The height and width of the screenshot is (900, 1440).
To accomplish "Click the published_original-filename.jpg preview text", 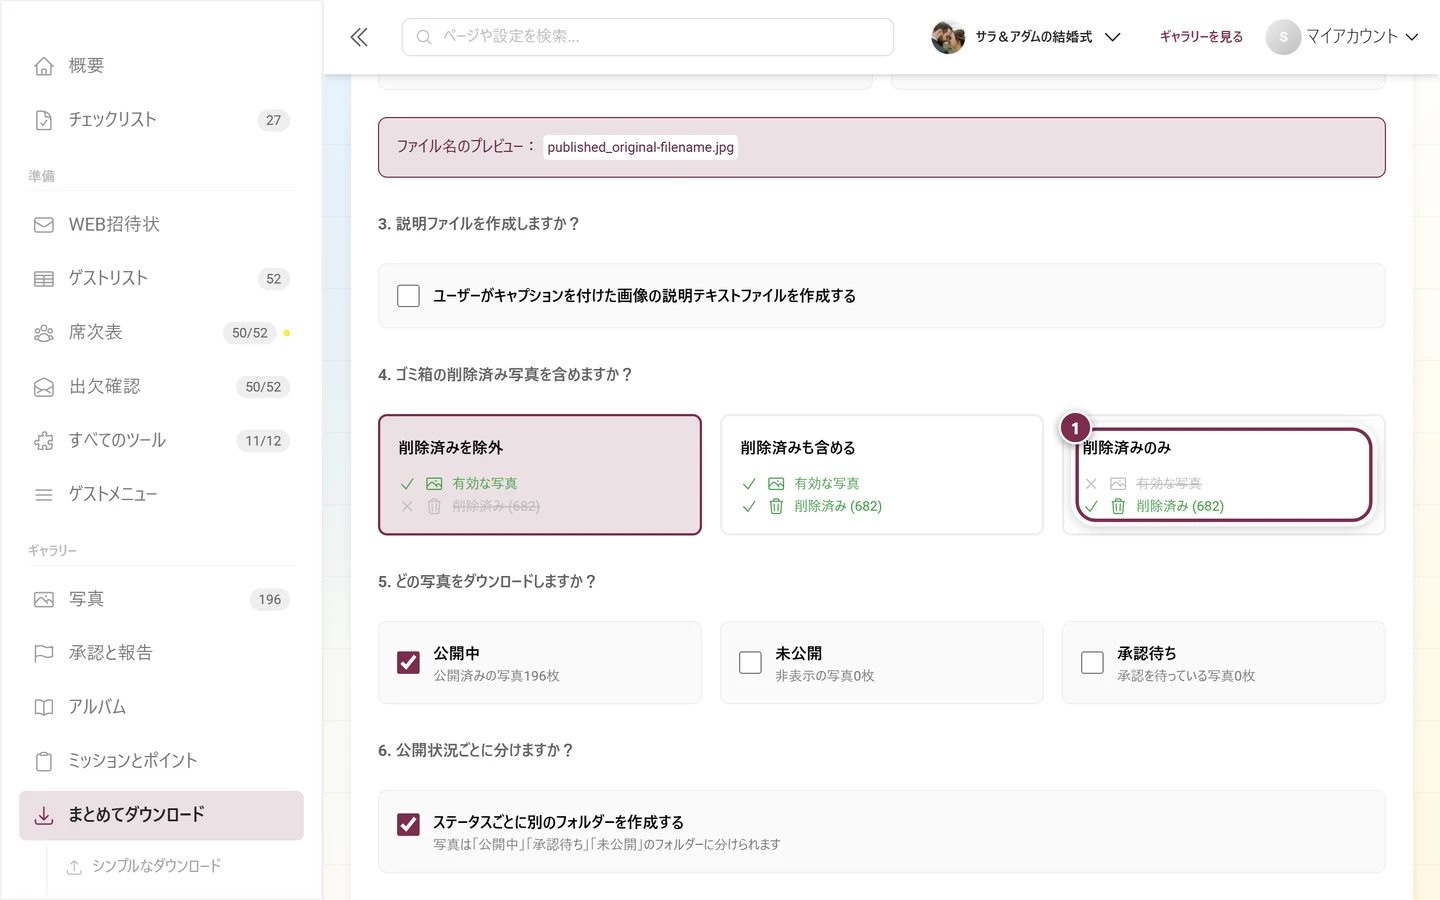I will [641, 147].
